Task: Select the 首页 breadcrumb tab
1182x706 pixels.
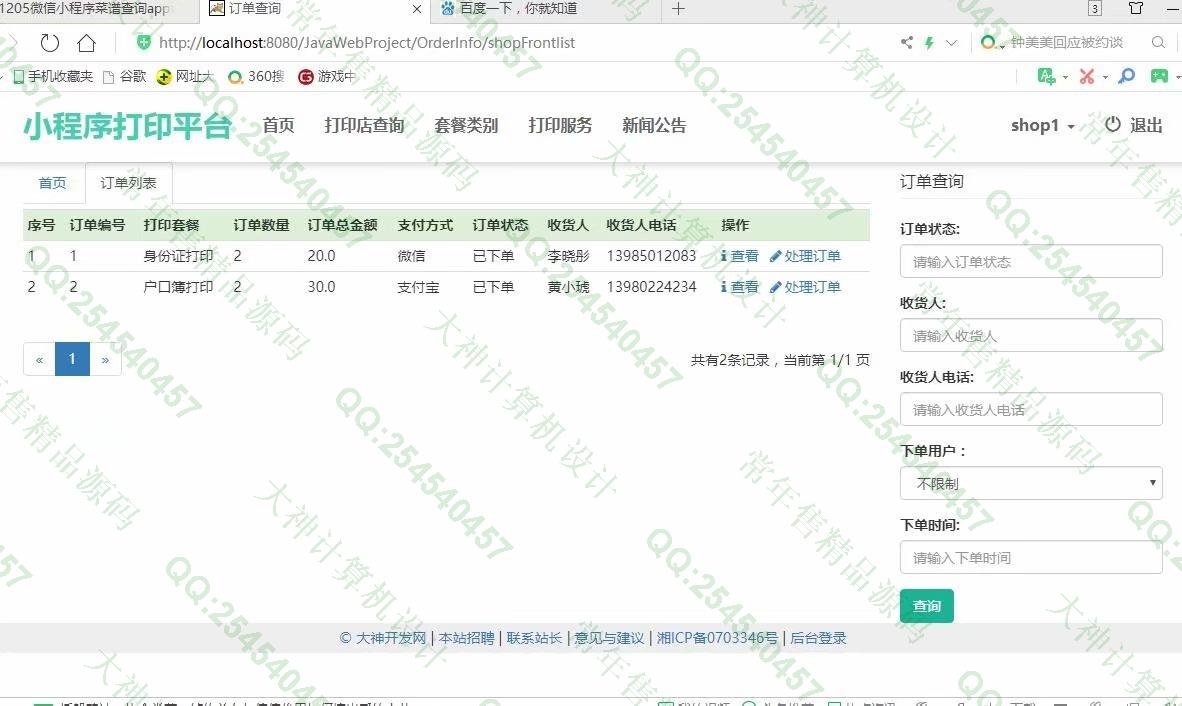Action: point(53,183)
